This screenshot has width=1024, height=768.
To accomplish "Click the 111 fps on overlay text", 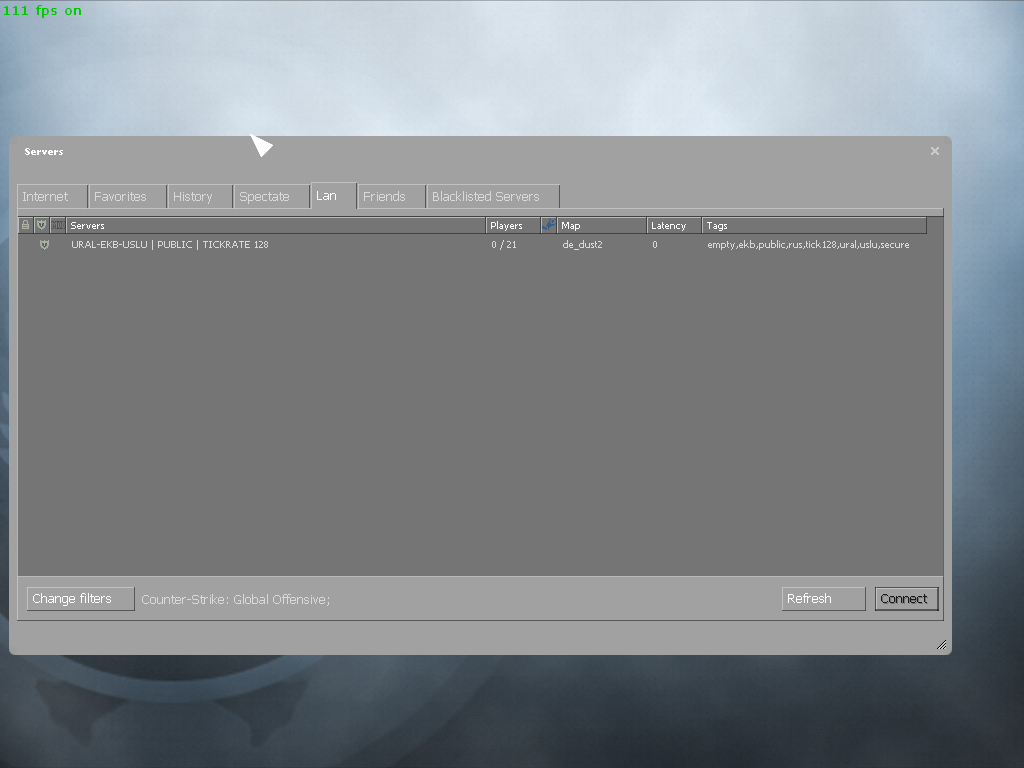I will 42,10.
